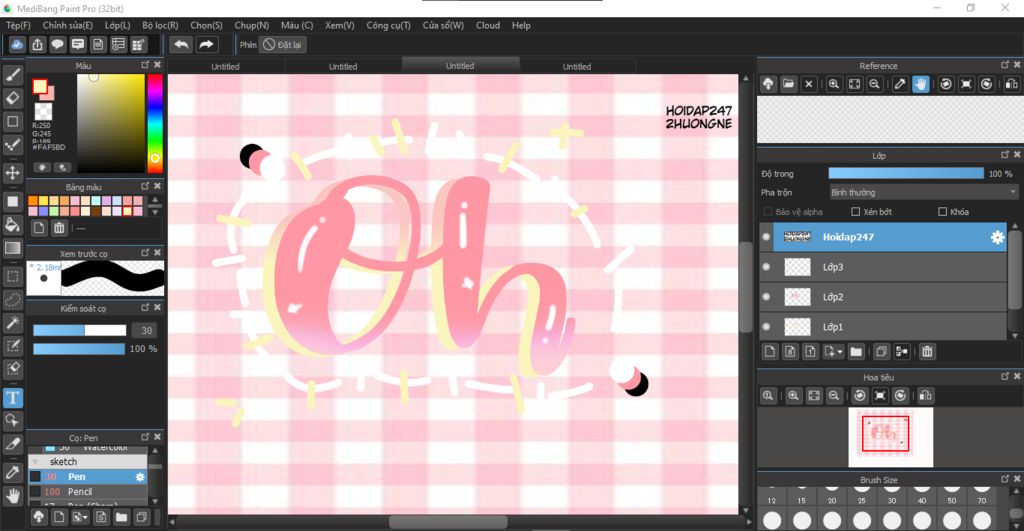Zoom in within the Navigator panel
Viewport: 1024px width, 531px height.
(x=793, y=396)
